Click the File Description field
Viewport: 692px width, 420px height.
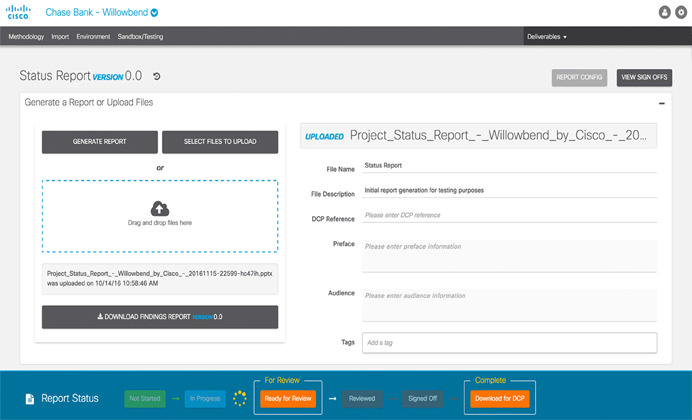pyautogui.click(x=510, y=191)
